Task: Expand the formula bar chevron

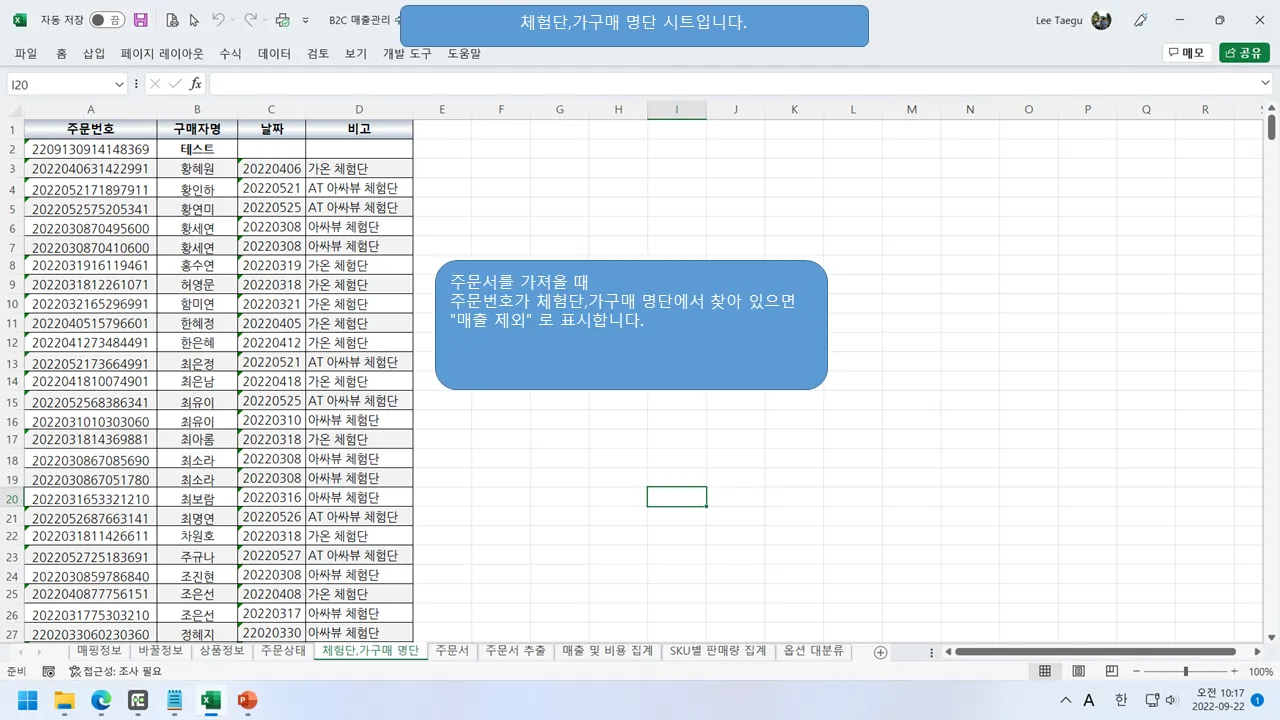Action: [1266, 84]
